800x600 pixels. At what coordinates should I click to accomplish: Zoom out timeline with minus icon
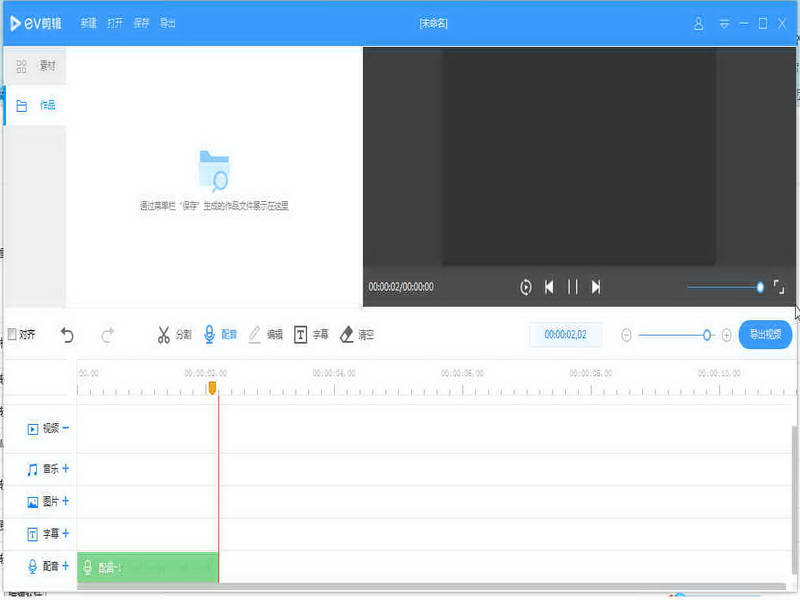pyautogui.click(x=627, y=335)
